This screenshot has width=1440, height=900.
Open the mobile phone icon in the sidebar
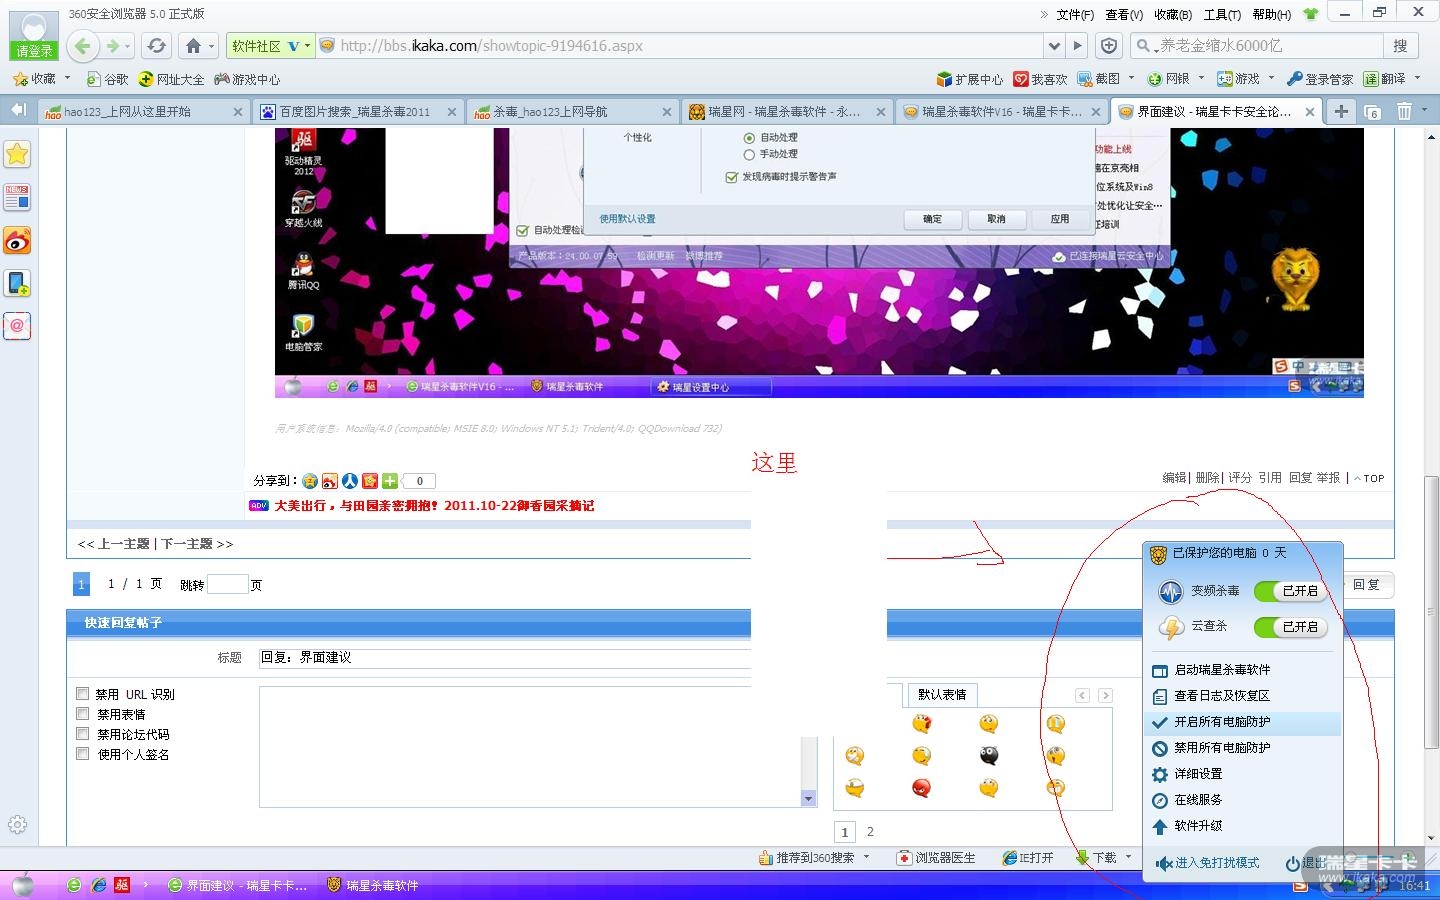(x=18, y=283)
